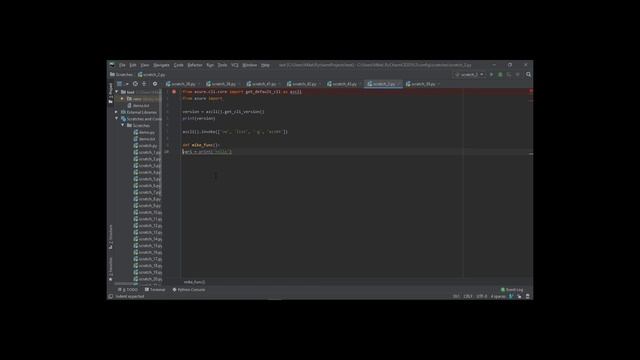Open the Code menu

click(178, 65)
